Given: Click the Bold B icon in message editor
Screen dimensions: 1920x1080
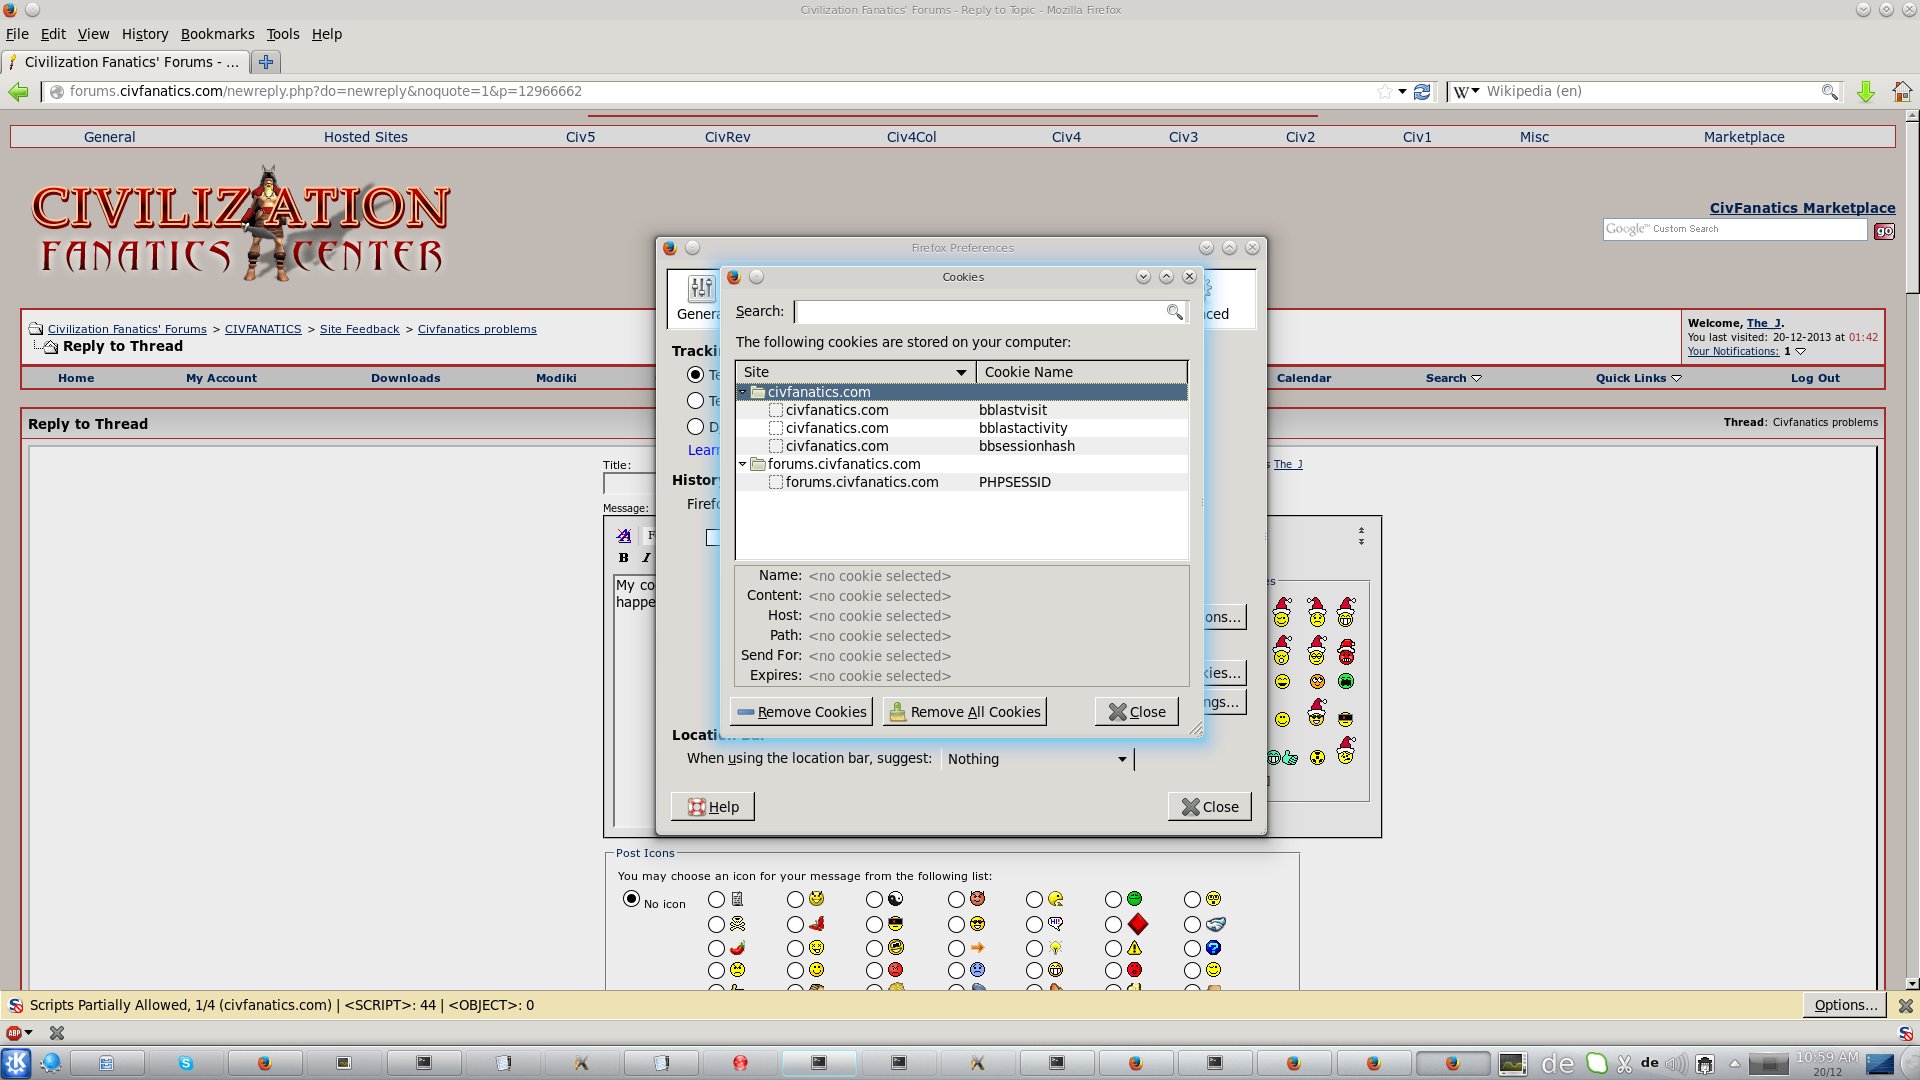Looking at the screenshot, I should pos(623,558).
